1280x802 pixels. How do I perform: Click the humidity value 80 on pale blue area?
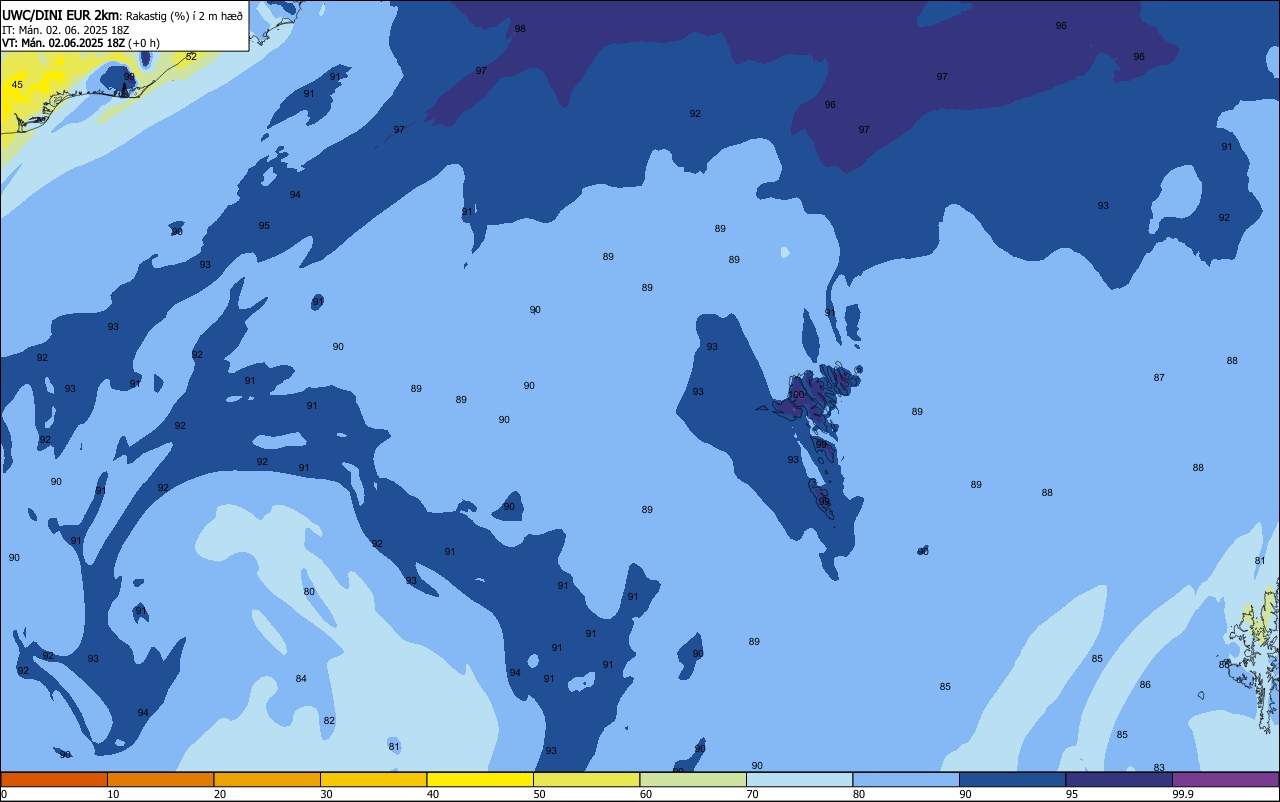pyautogui.click(x=309, y=592)
